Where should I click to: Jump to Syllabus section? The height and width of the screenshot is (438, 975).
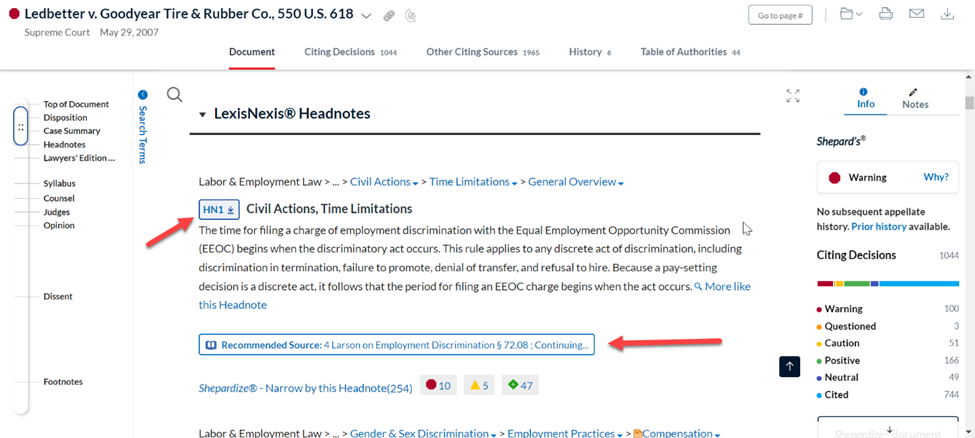(x=60, y=184)
